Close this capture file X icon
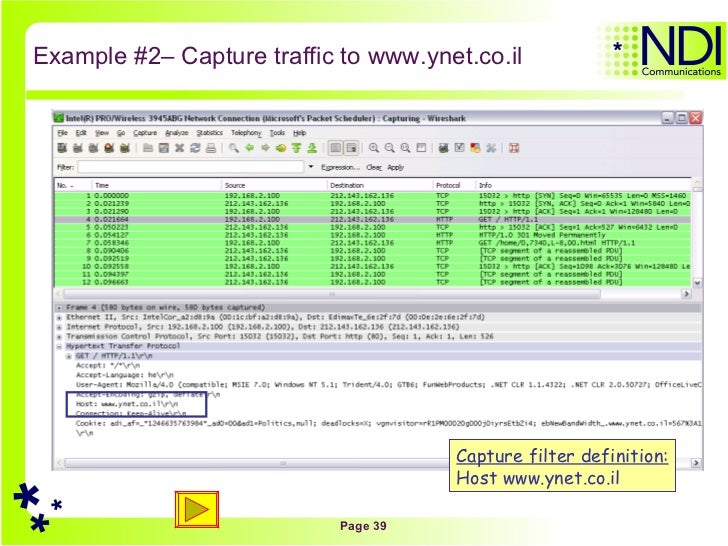The width and height of the screenshot is (728, 546). pos(180,148)
